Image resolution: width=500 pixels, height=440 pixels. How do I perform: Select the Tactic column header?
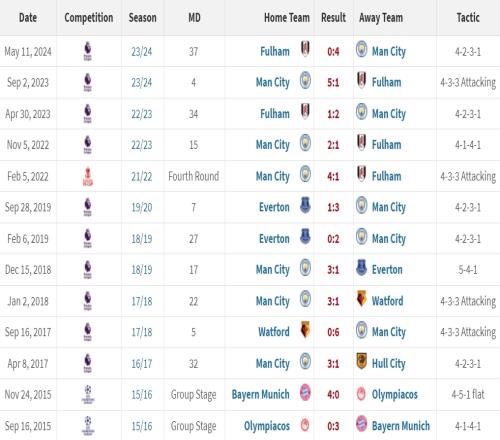pos(468,18)
